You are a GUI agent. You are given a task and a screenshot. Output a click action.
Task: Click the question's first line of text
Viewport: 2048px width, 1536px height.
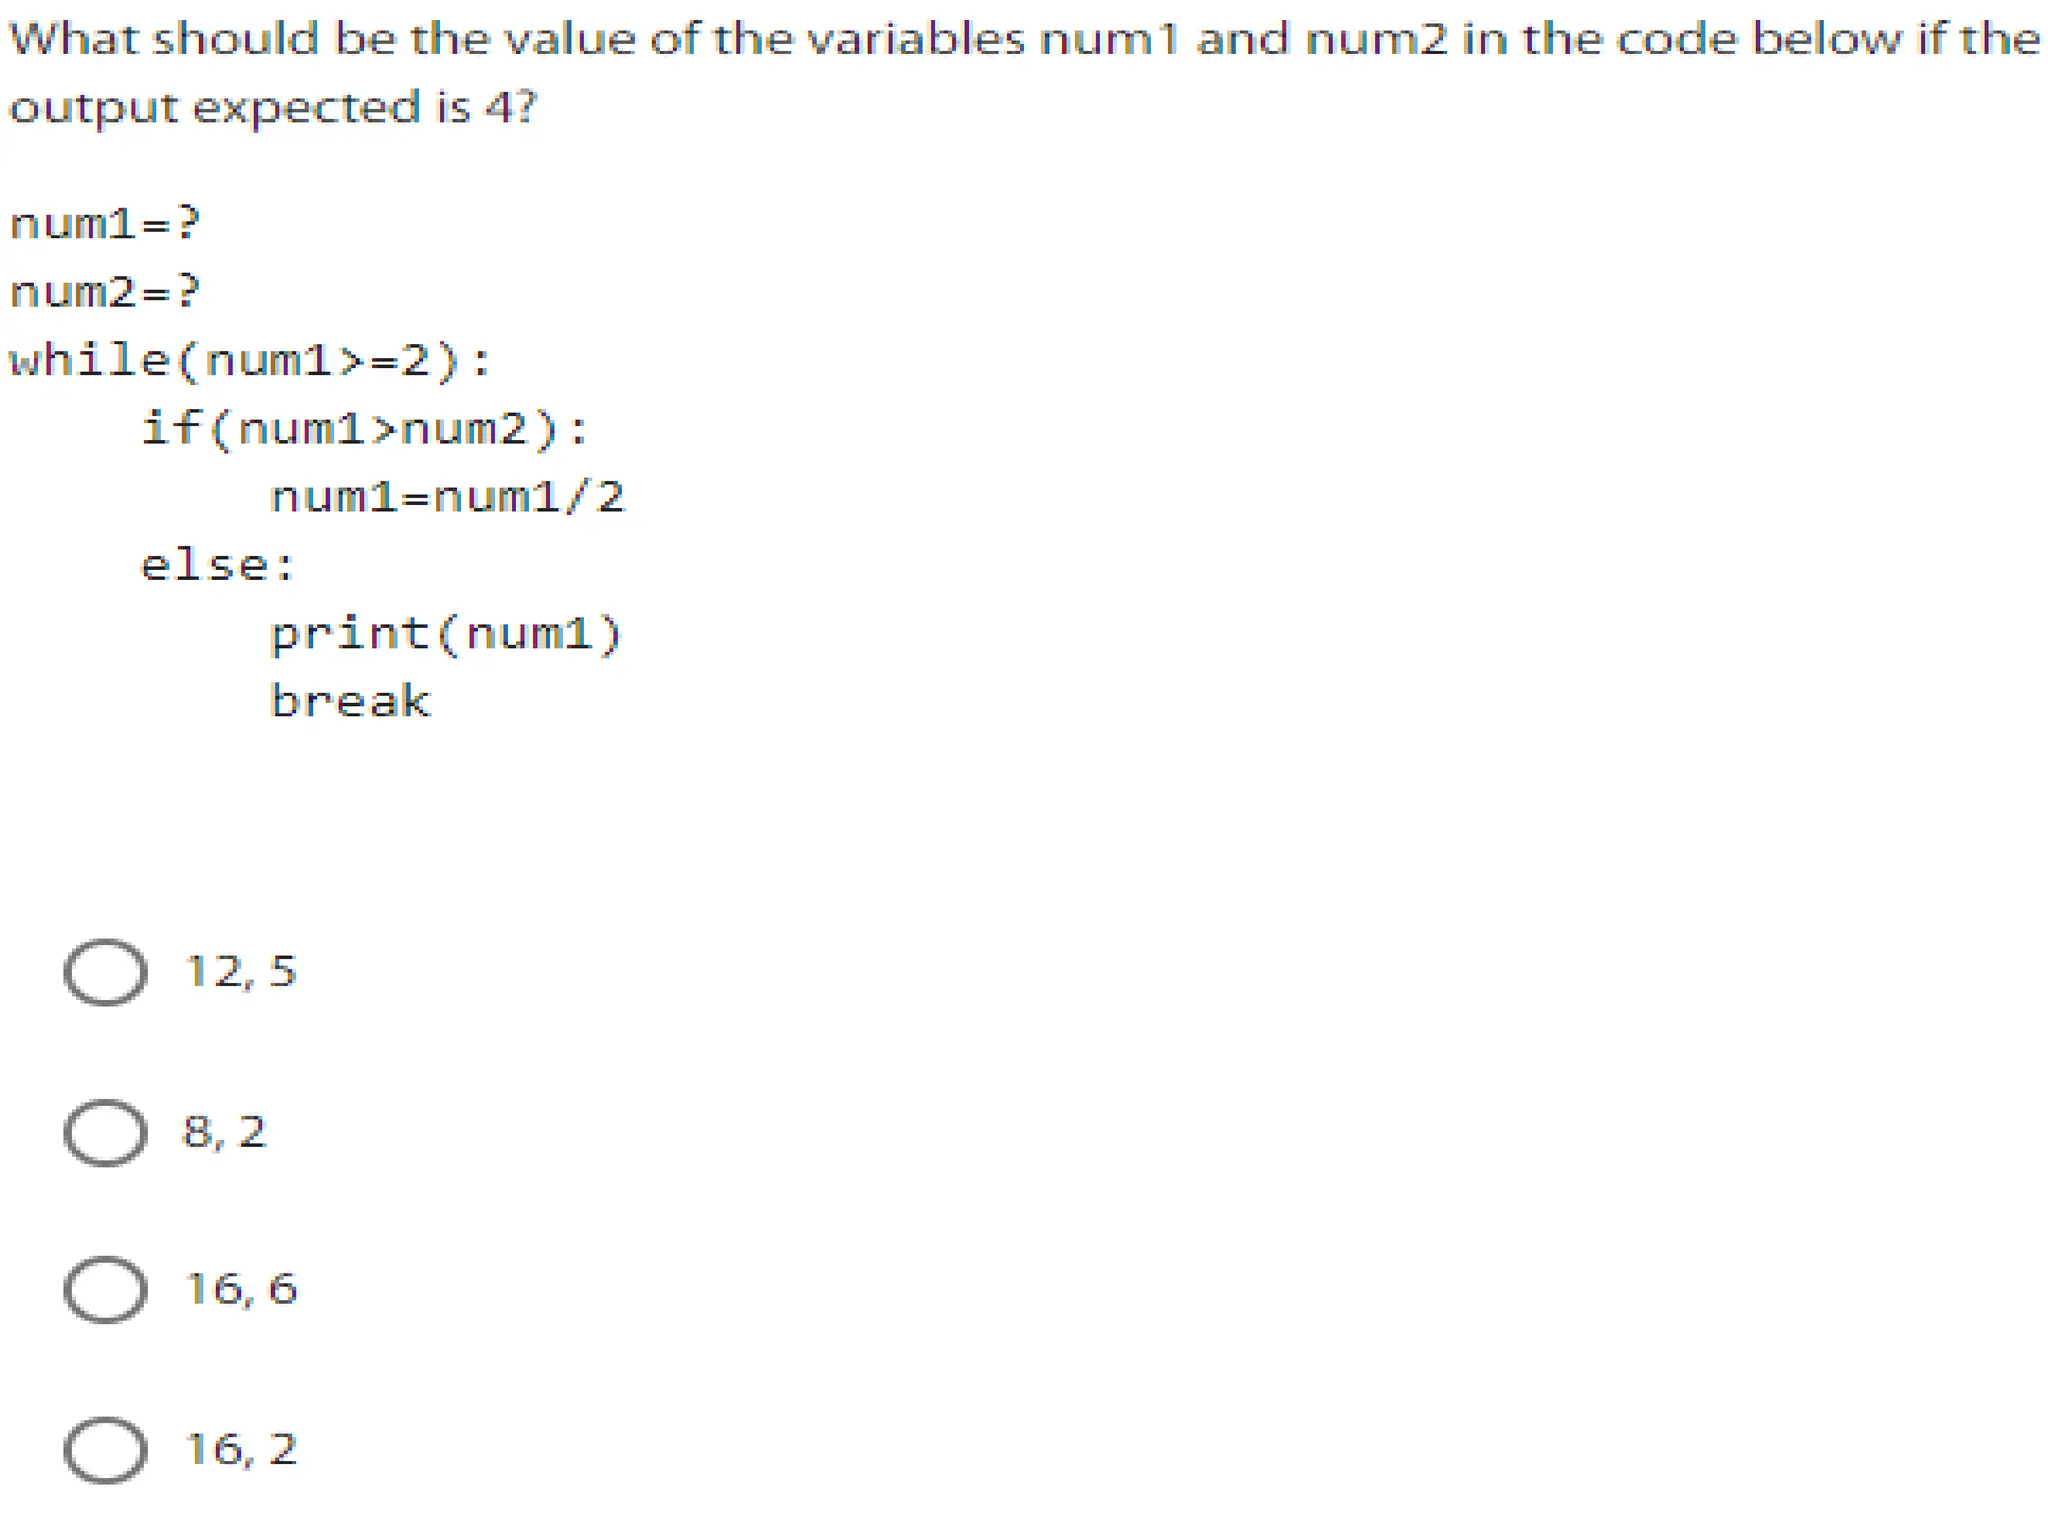[x=1024, y=40]
